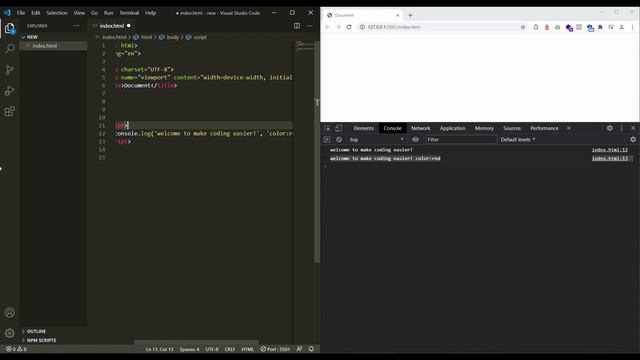Go forward in Chrome
640x360 pixels.
tap(338, 27)
